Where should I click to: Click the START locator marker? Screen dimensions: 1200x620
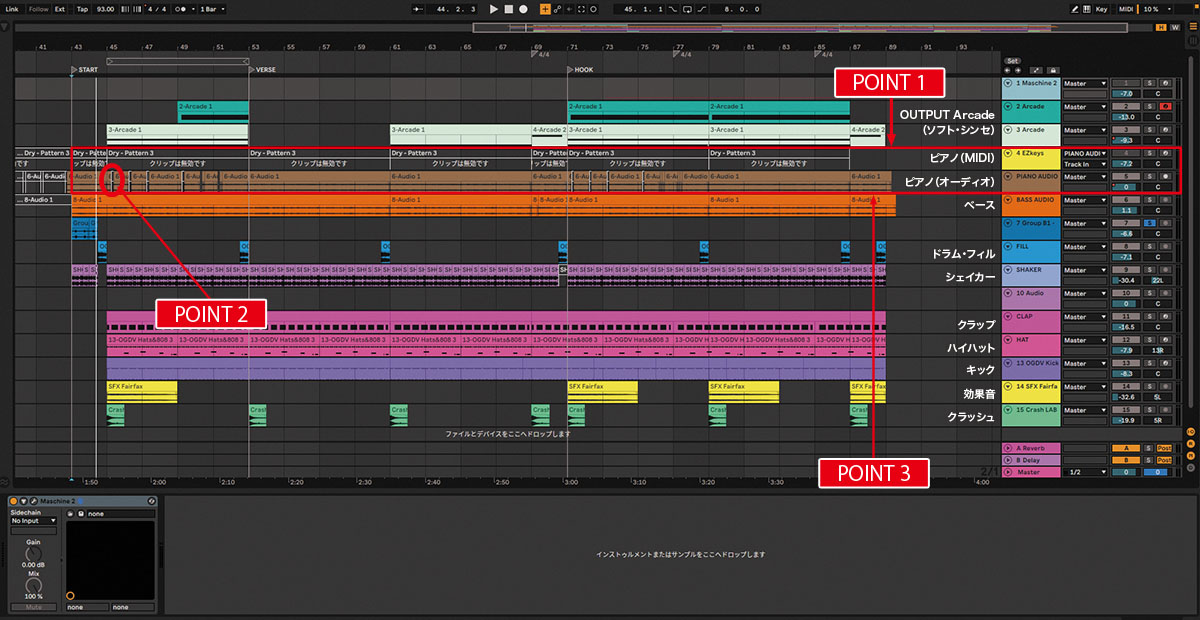pos(85,70)
